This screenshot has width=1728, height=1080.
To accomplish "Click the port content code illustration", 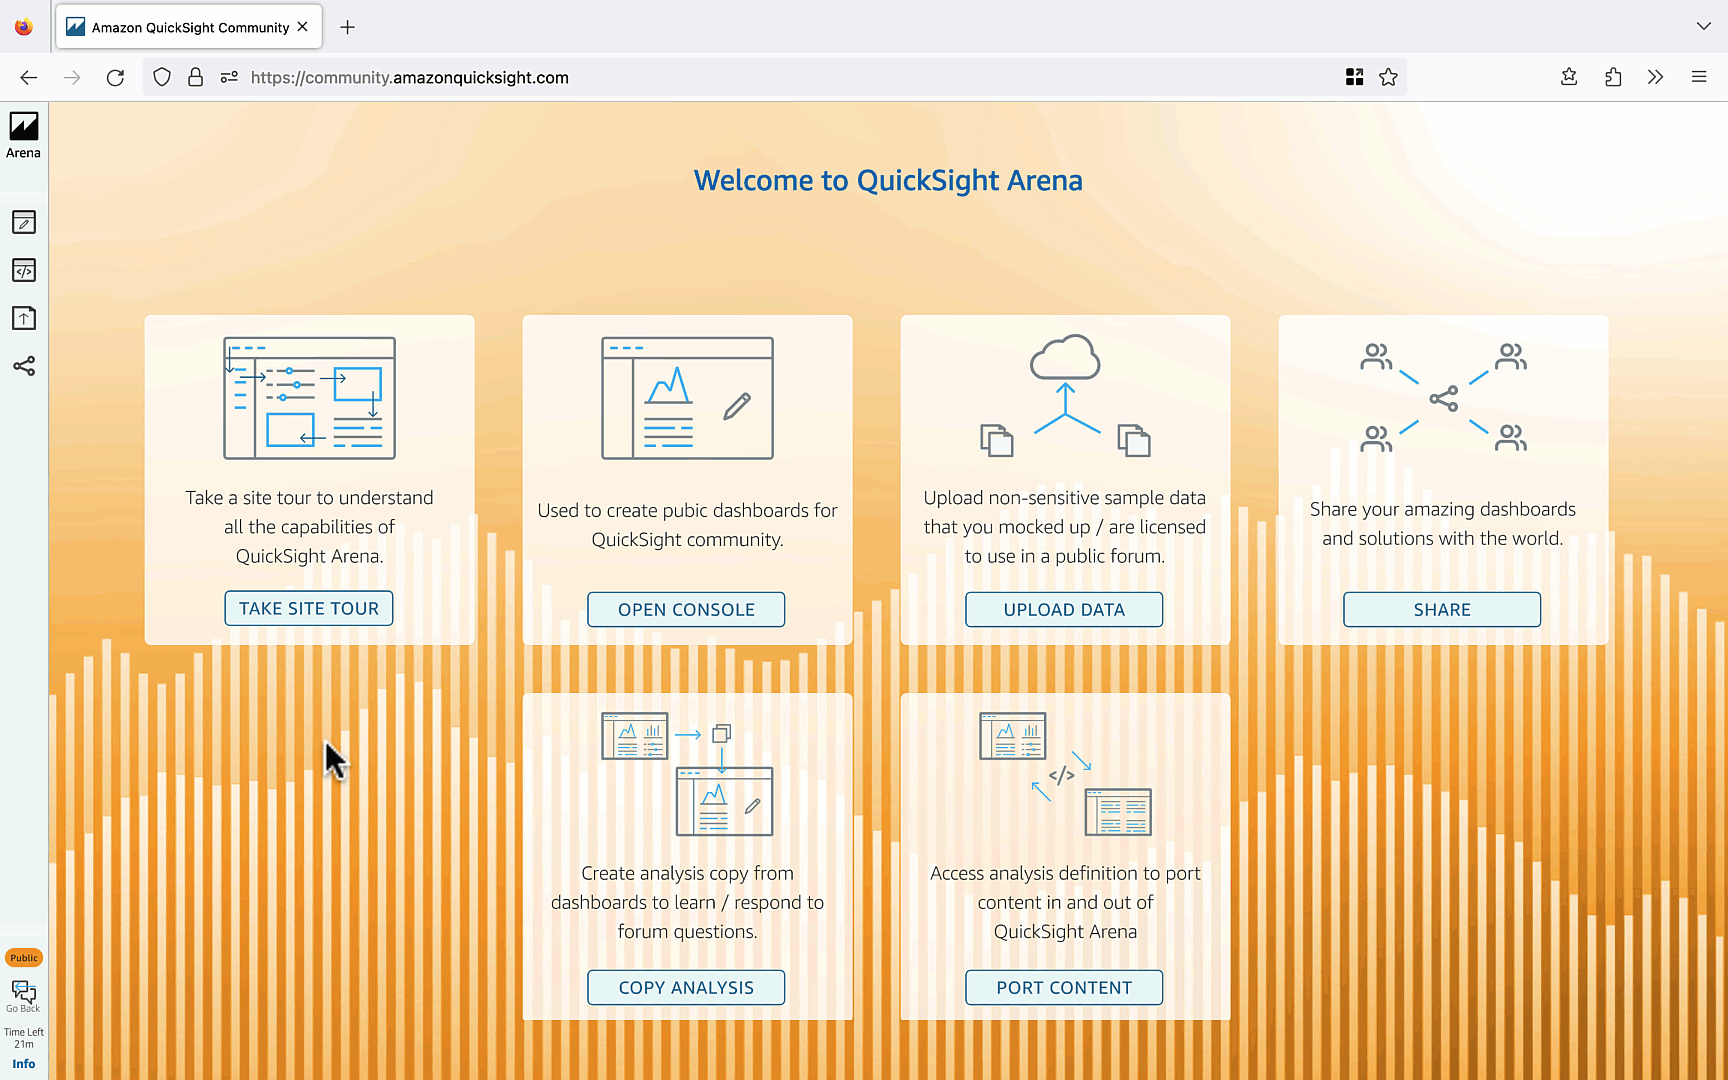I will coord(1065,774).
